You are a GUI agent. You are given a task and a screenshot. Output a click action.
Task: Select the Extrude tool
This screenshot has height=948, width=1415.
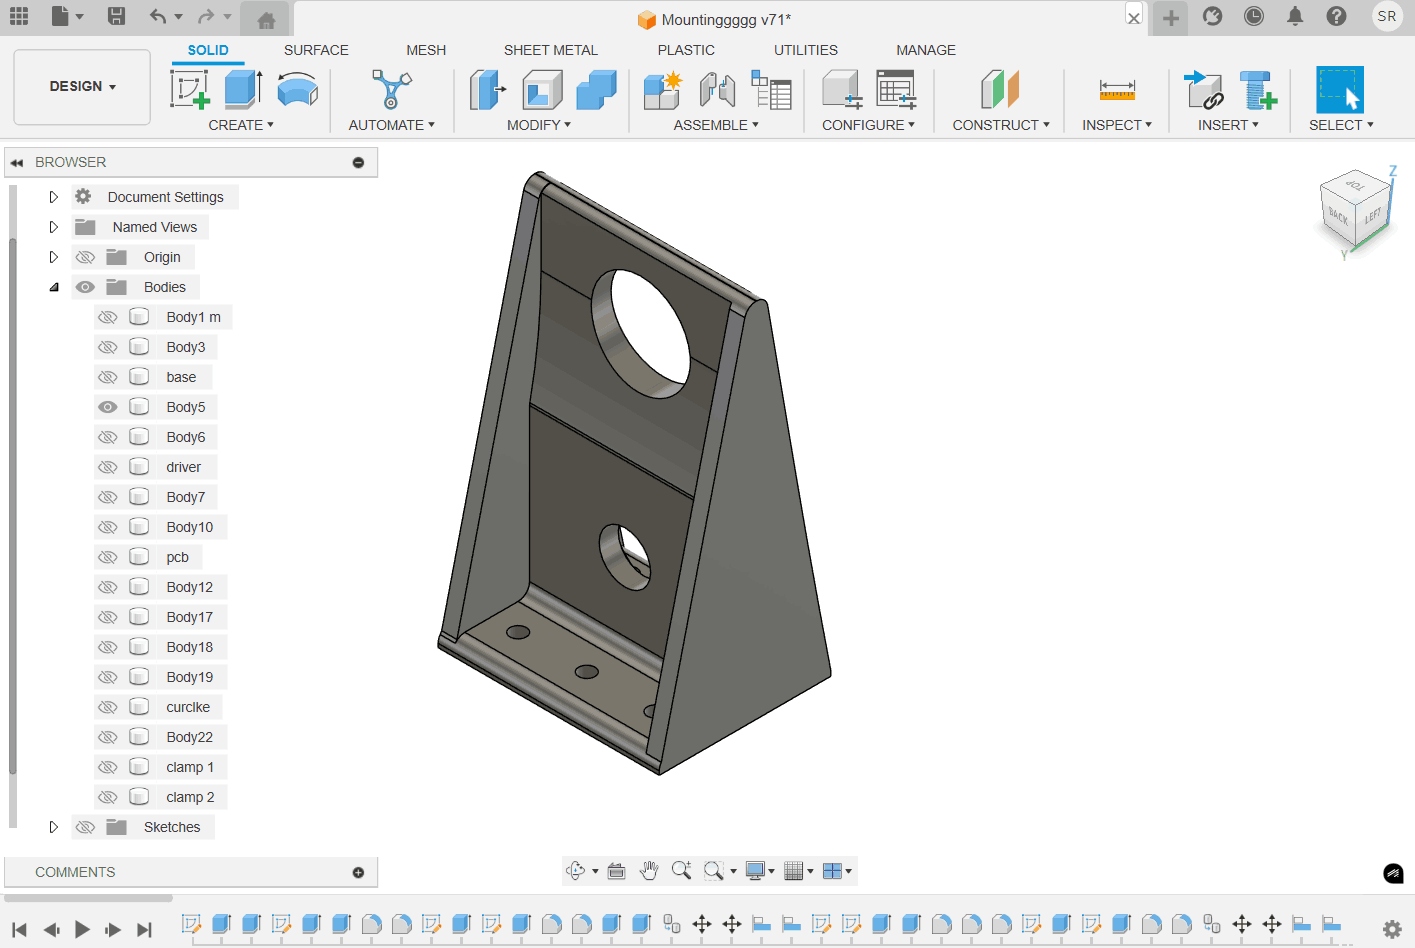[243, 90]
